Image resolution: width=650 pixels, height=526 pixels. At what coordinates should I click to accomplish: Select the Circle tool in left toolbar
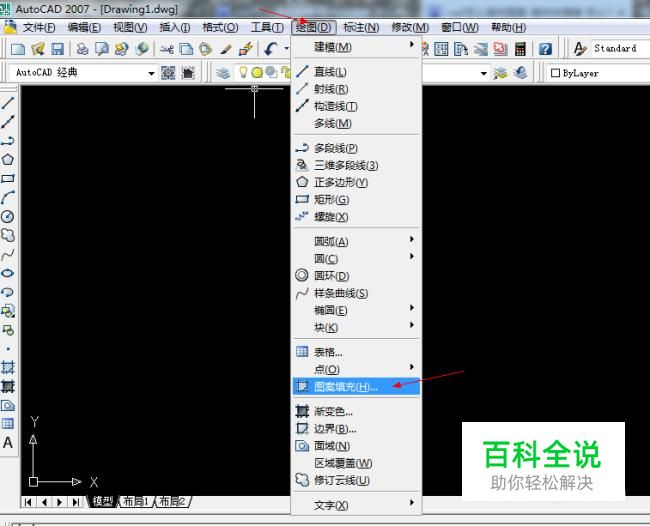[x=8, y=216]
